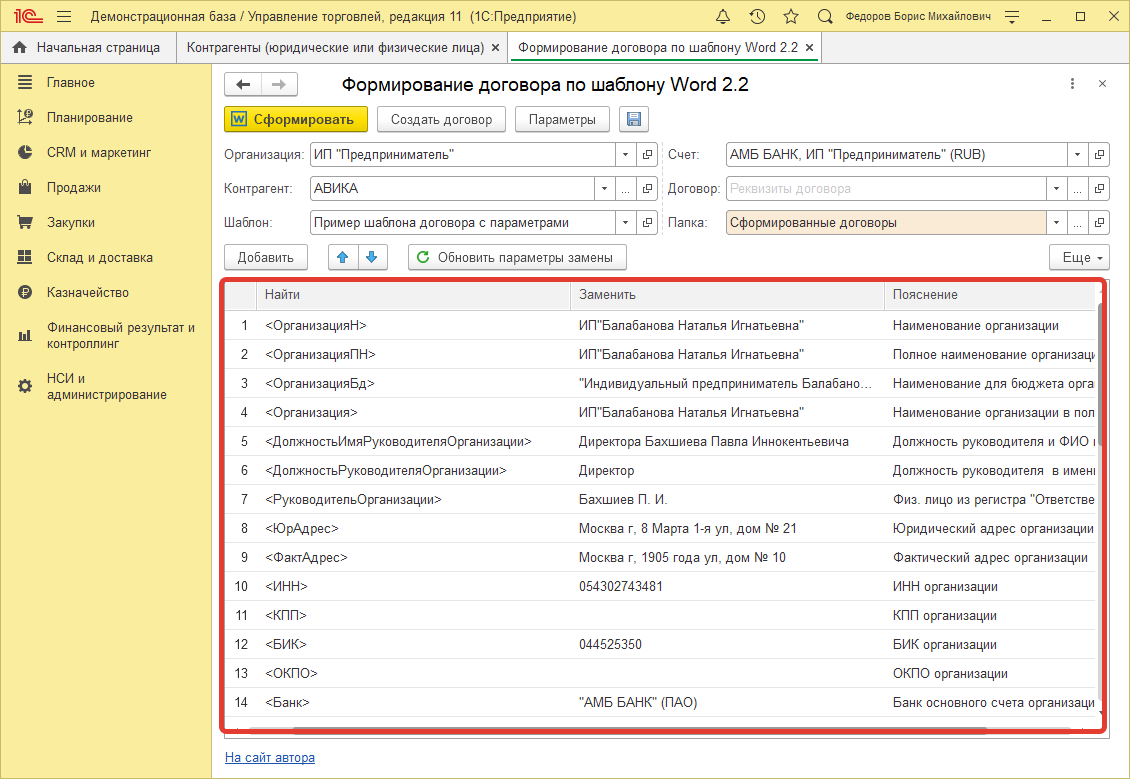Open the three-dots form options menu

1072,85
